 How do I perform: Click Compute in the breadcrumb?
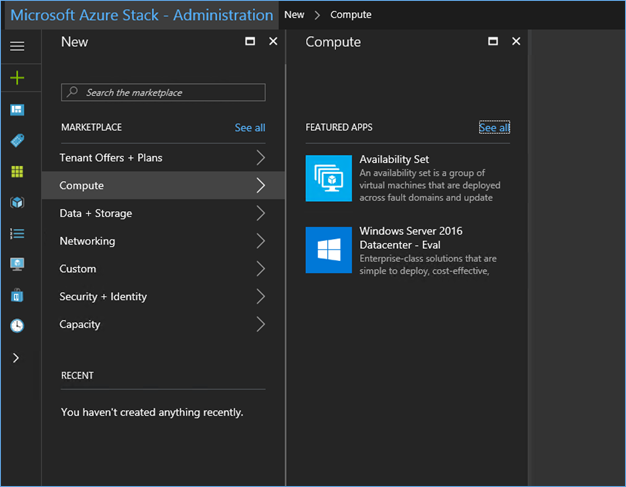pos(351,15)
